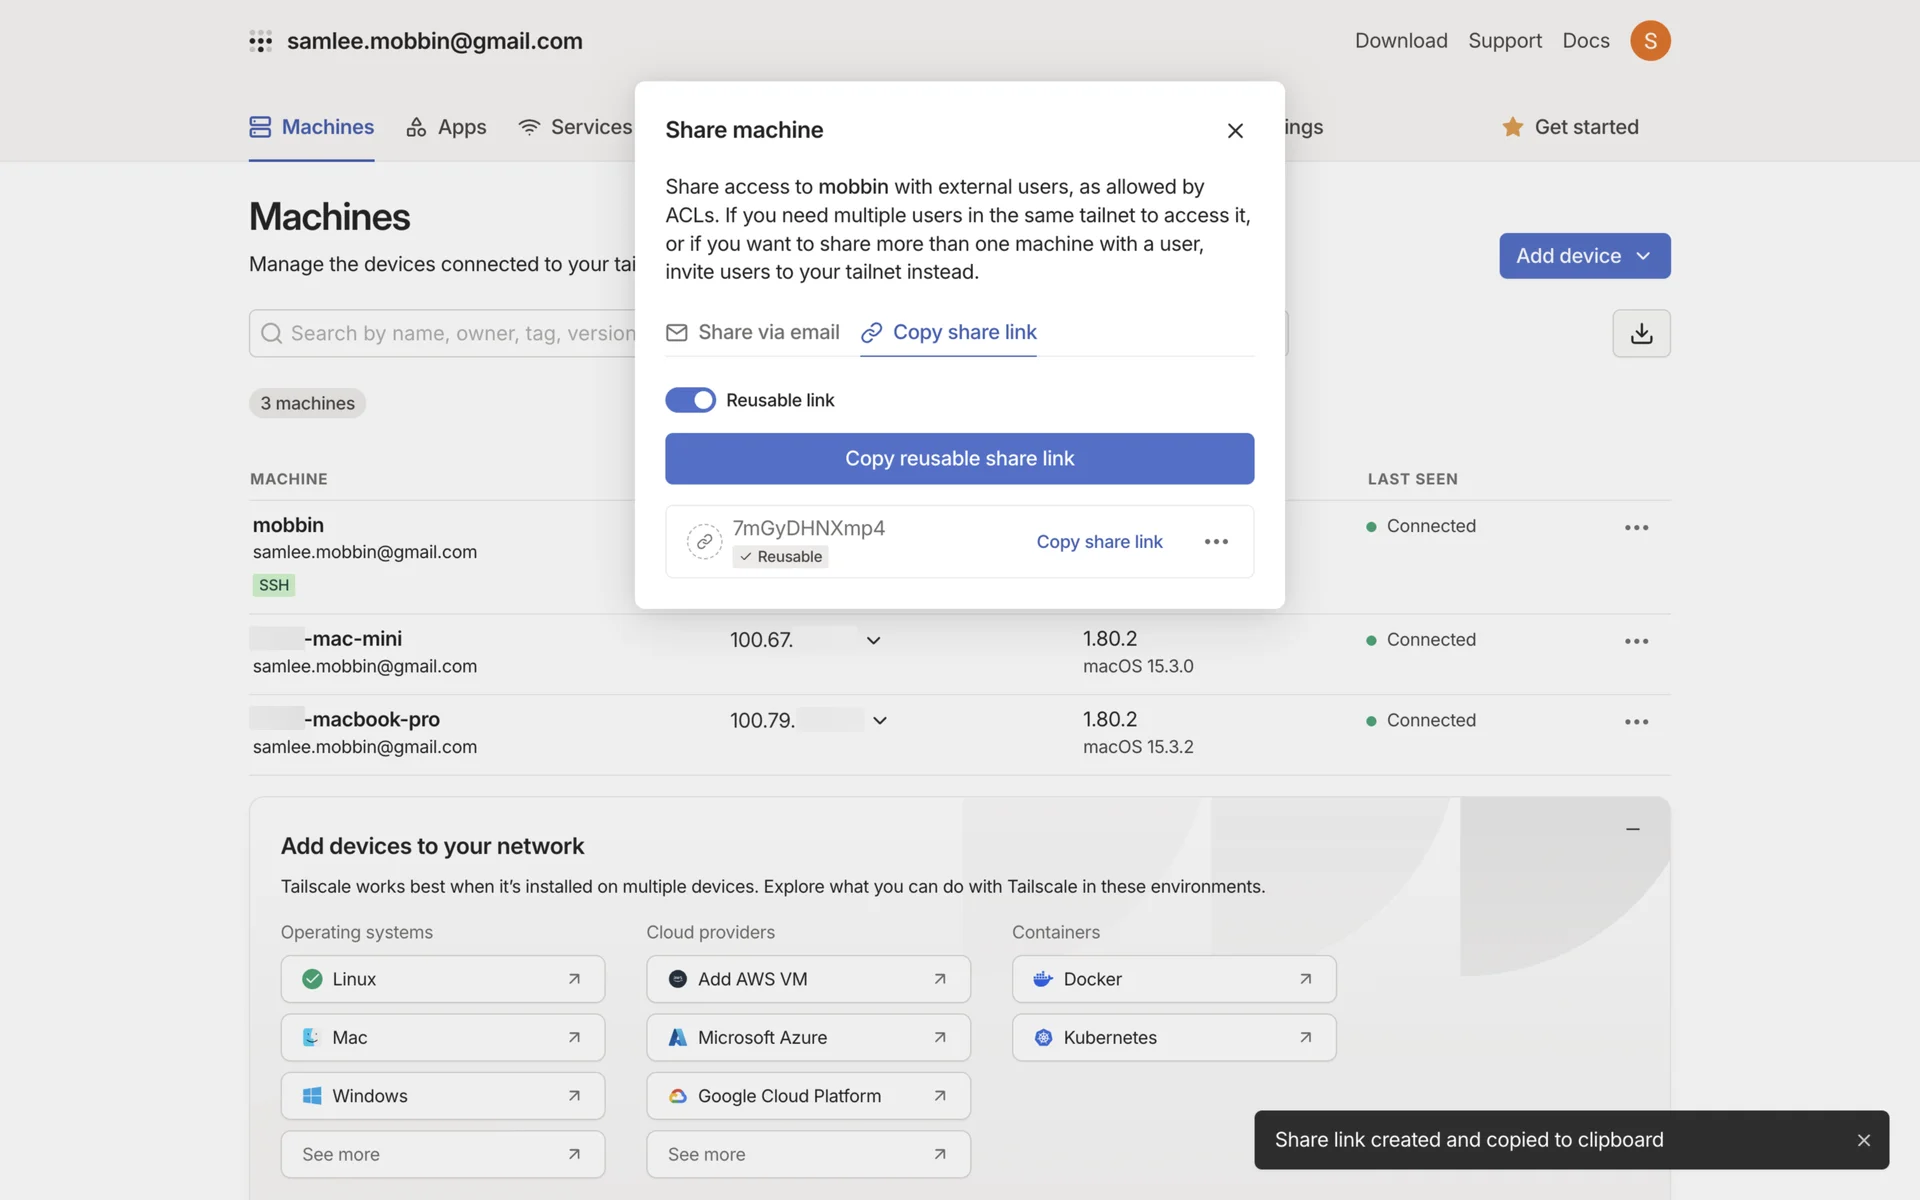Open the mac-mini row options menu

coord(1636,641)
